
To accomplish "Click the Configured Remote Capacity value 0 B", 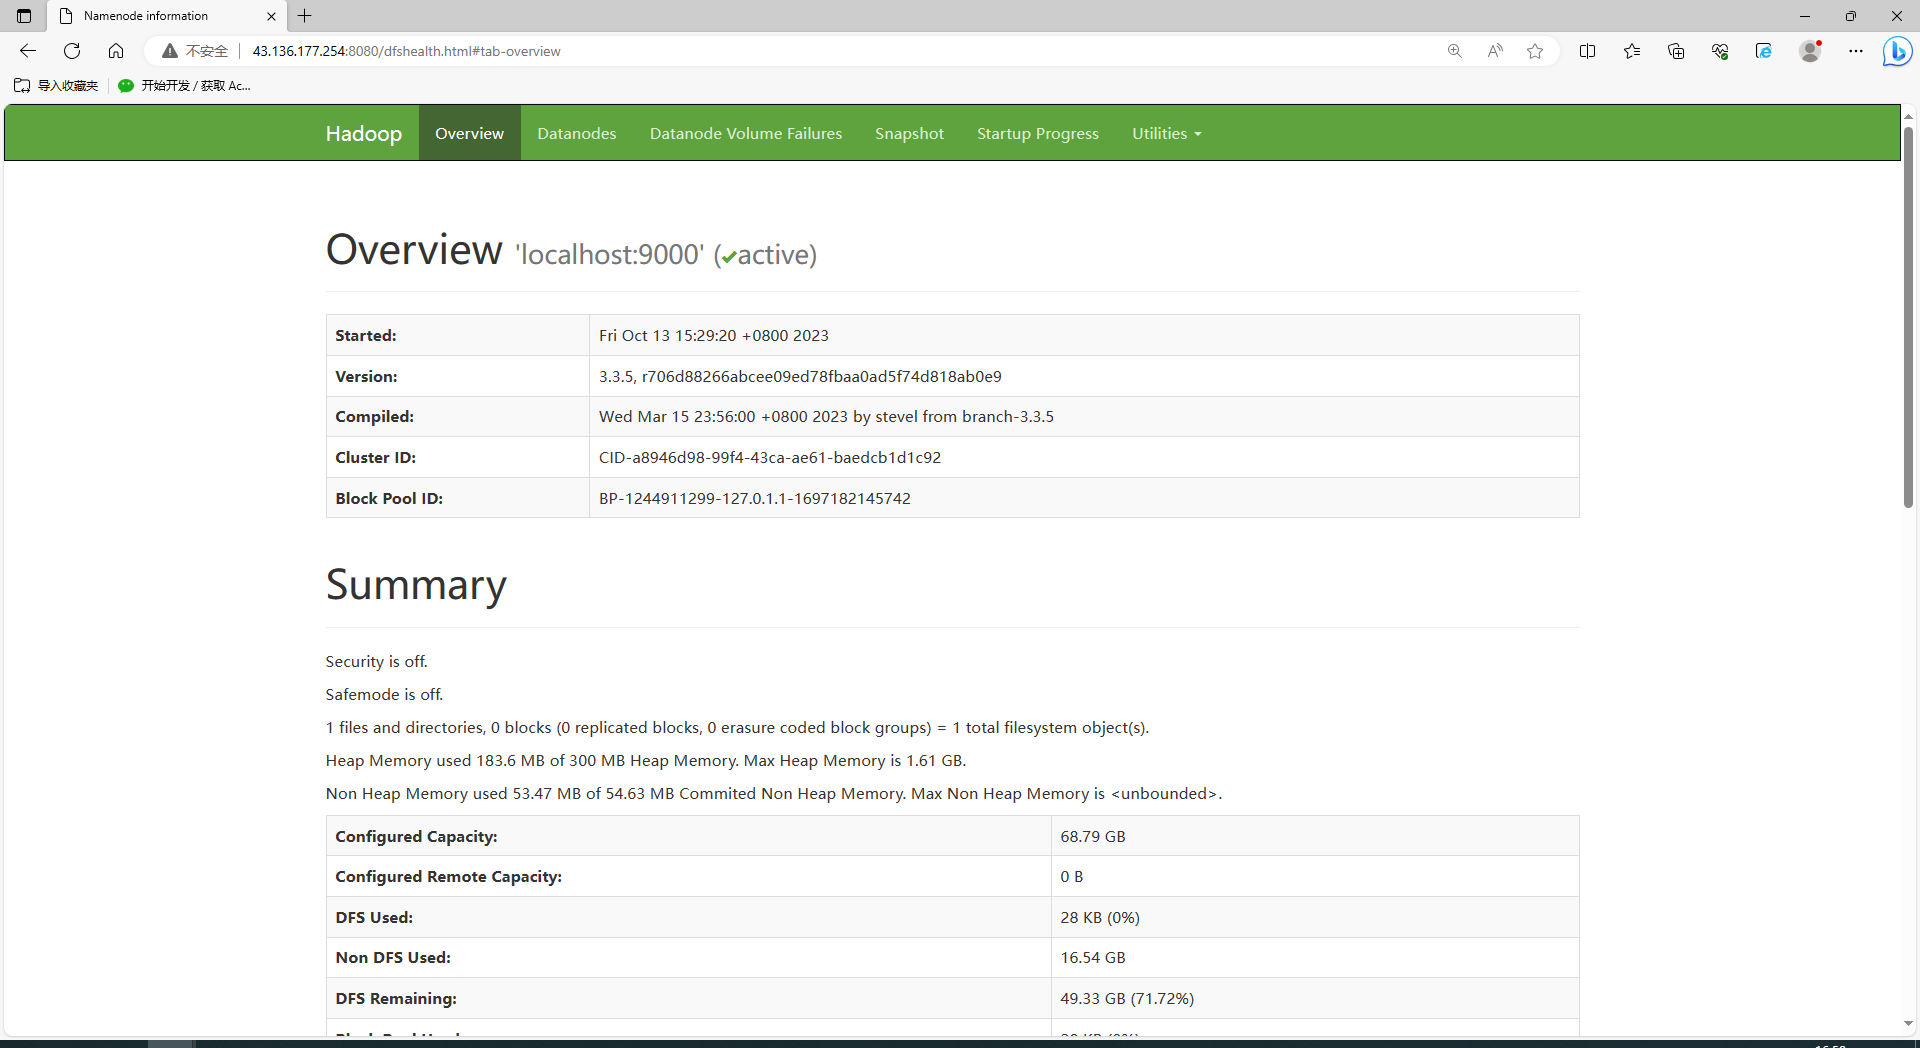I will pos(1072,877).
